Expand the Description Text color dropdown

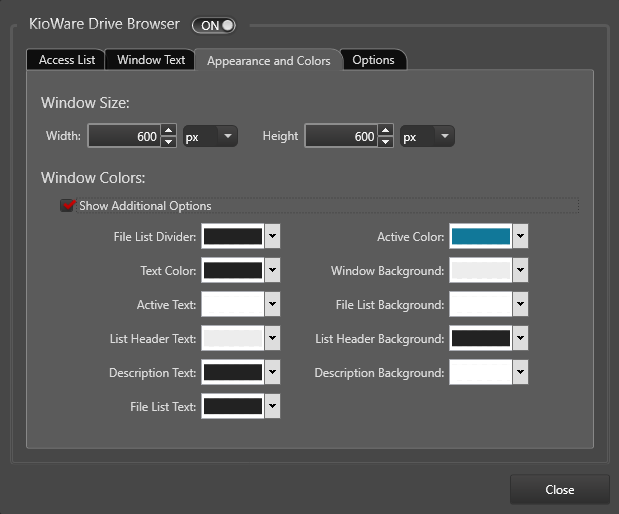[272, 372]
